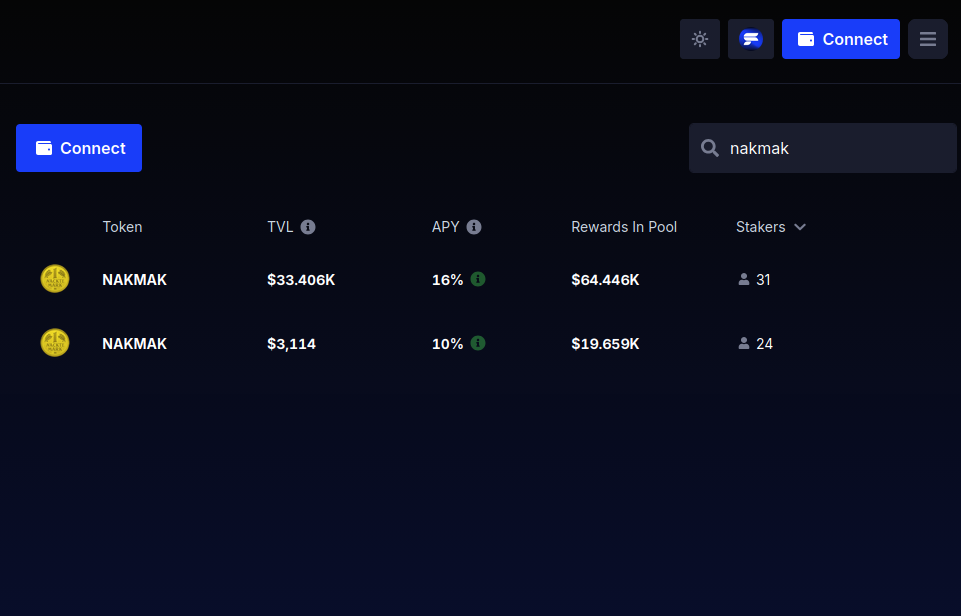Image resolution: width=961 pixels, height=616 pixels.
Task: Click the first NAKMAK token coin icon
Action: [x=55, y=279]
